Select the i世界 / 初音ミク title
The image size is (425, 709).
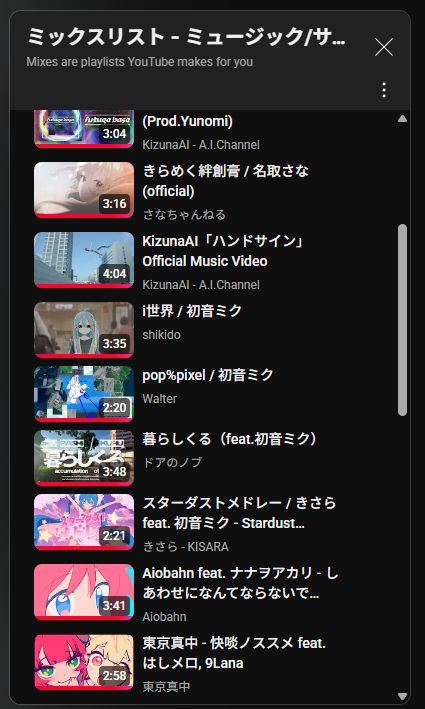192,311
